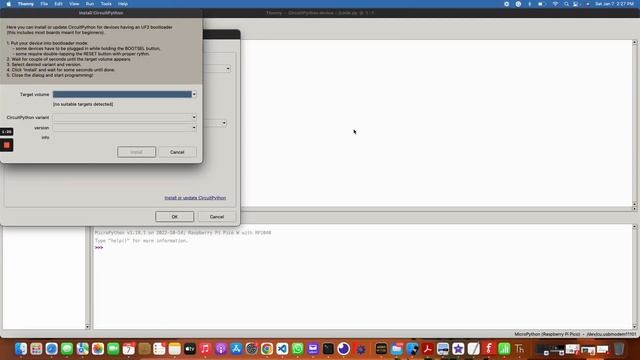The height and width of the screenshot is (360, 640).
Task: Open Adobe Acrobat in the Dock
Action: pyautogui.click(x=427, y=349)
